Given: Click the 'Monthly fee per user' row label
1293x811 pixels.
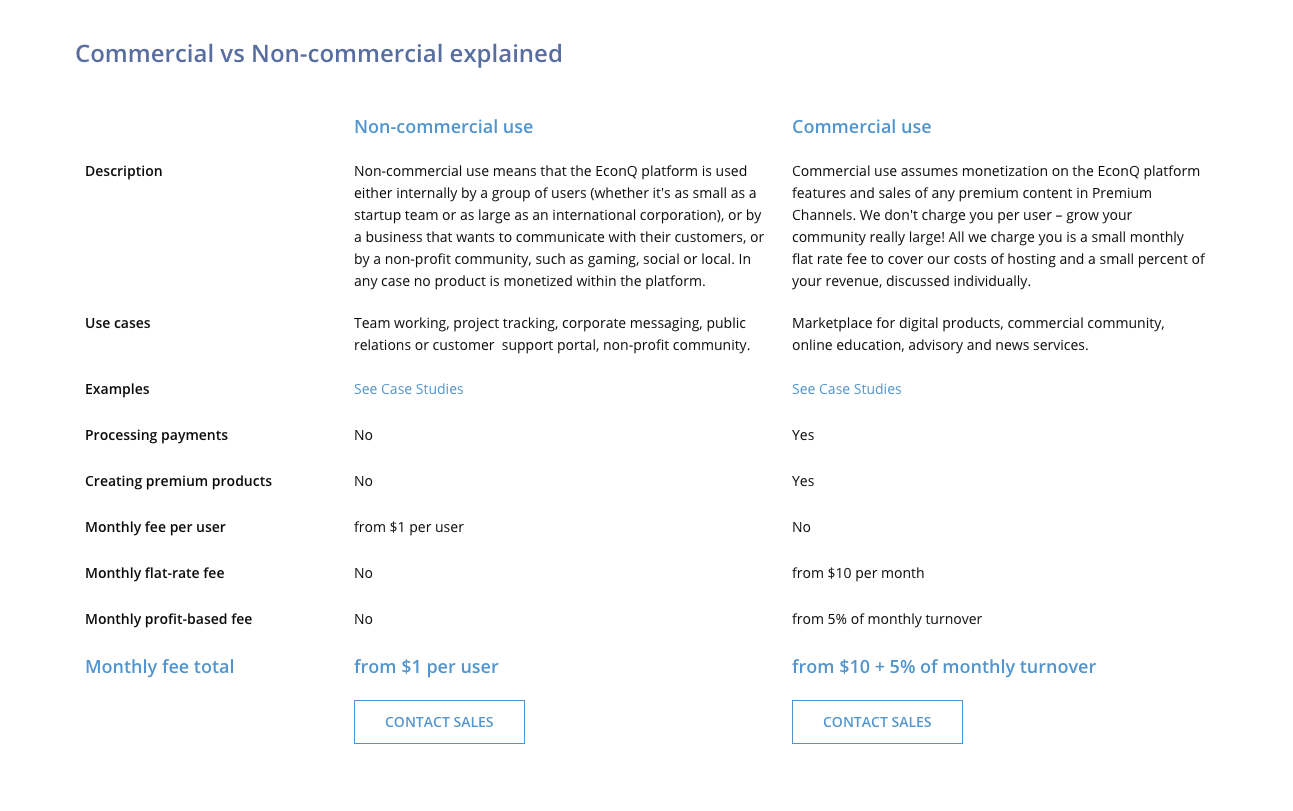Looking at the screenshot, I should pos(155,527).
